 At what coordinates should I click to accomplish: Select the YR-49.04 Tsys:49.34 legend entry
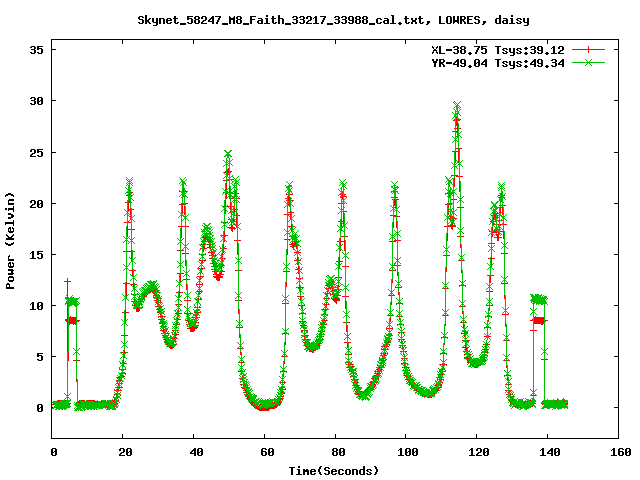(498, 63)
